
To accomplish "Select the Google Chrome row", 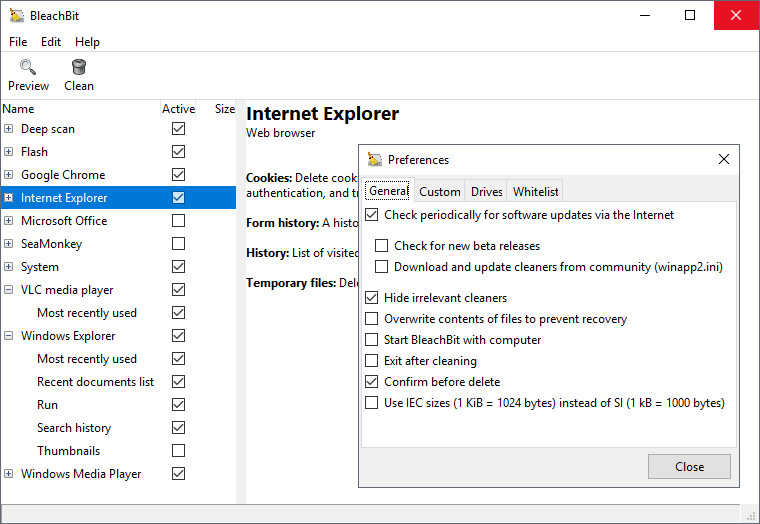I will point(118,175).
